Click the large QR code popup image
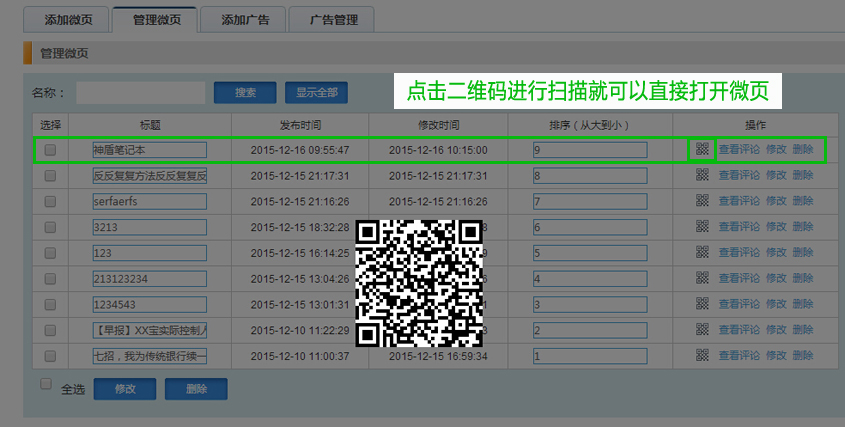The height and width of the screenshot is (427, 845). [x=420, y=283]
